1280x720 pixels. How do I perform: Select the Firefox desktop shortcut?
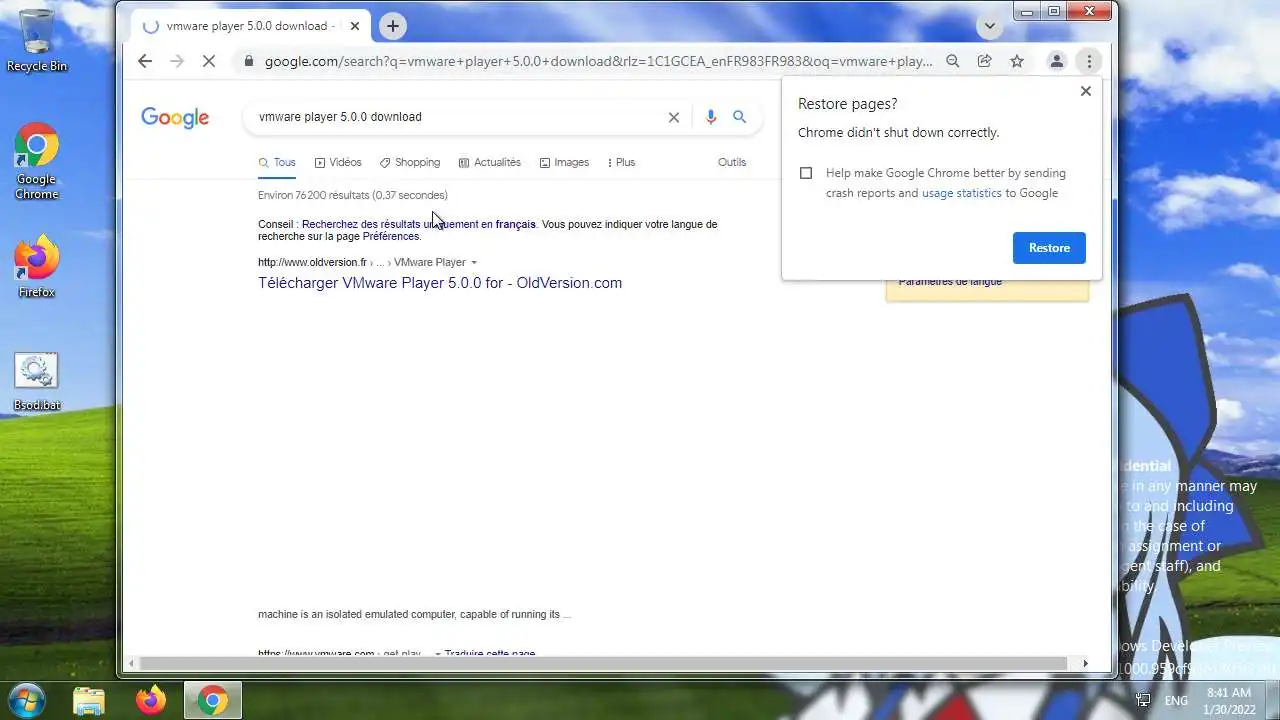(x=36, y=266)
